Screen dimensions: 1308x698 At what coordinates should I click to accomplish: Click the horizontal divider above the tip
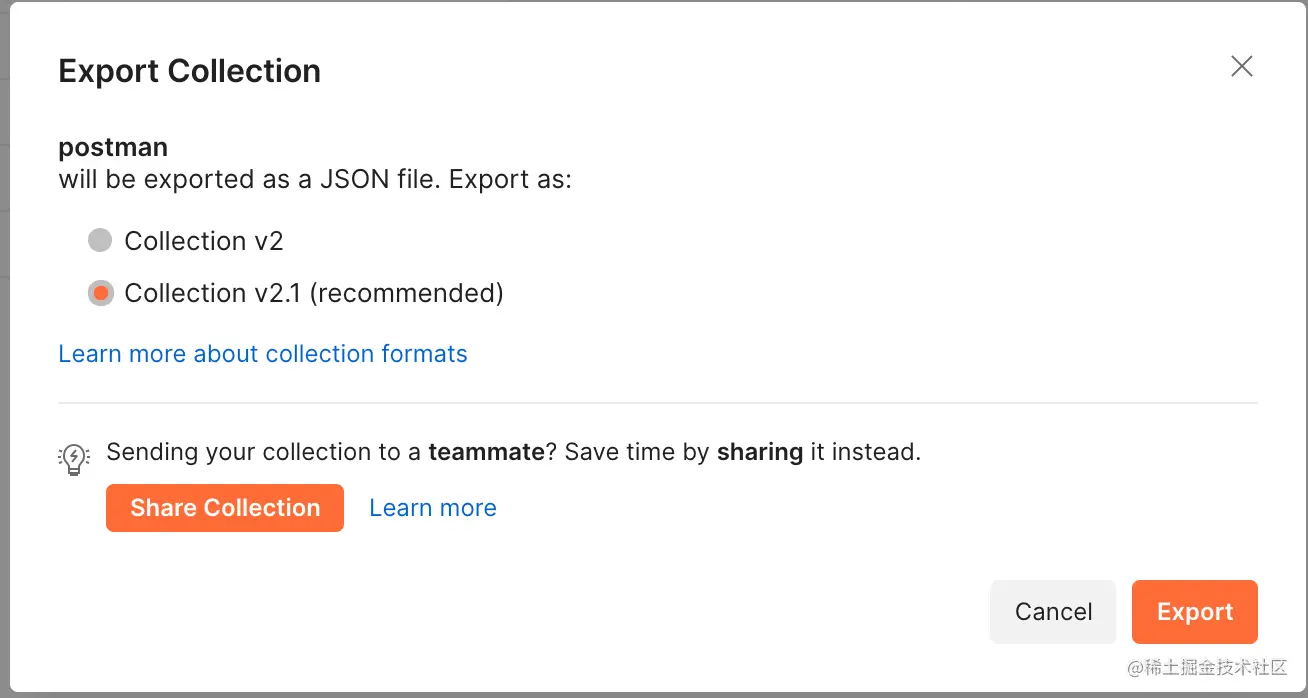(657, 403)
